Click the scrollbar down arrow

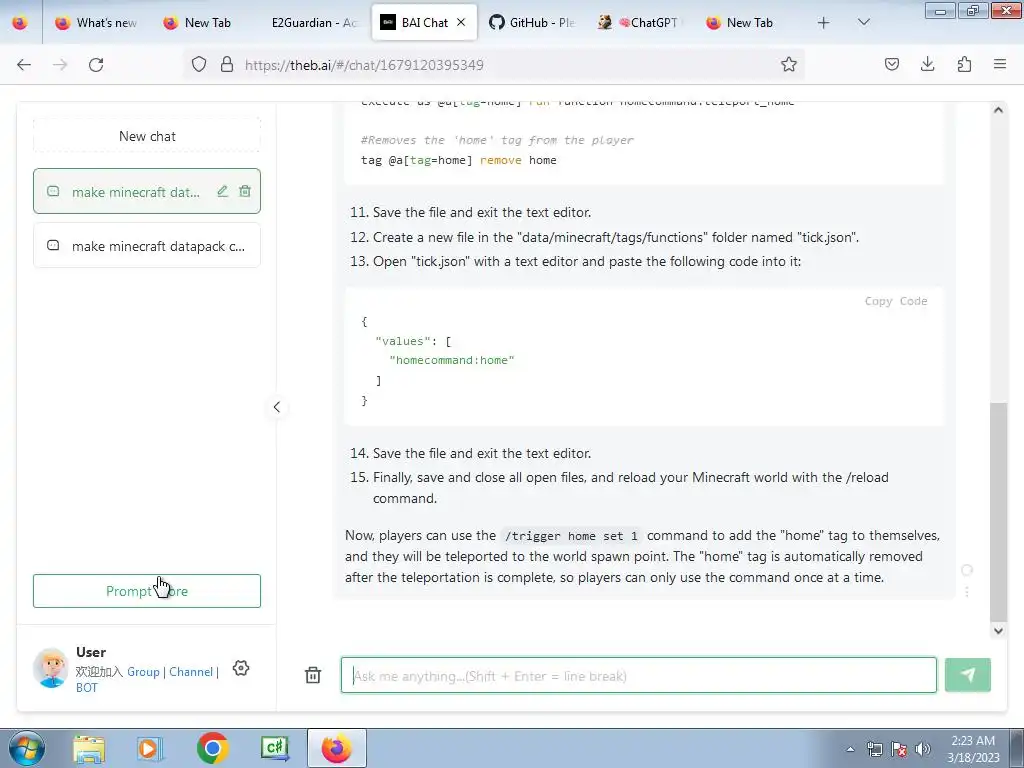(998, 630)
